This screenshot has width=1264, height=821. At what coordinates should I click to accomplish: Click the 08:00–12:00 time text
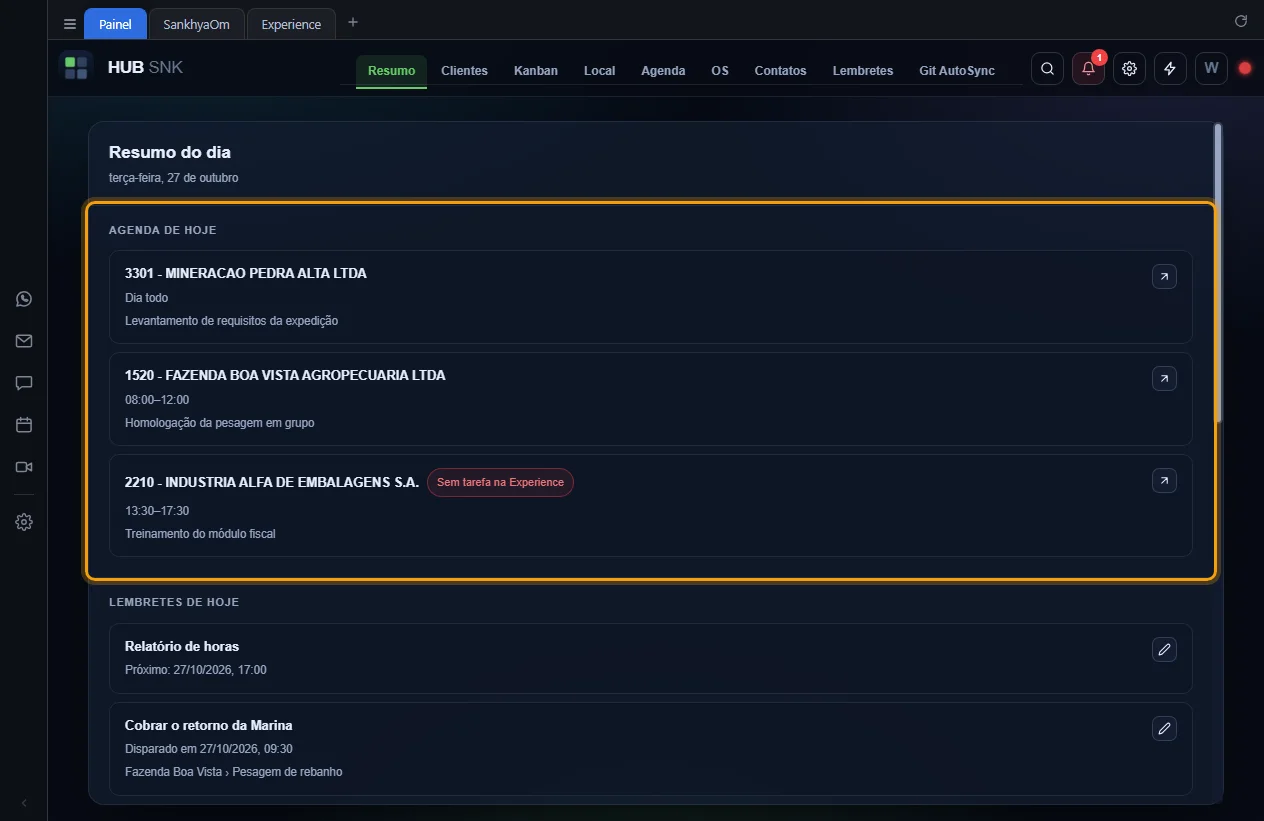[157, 400]
